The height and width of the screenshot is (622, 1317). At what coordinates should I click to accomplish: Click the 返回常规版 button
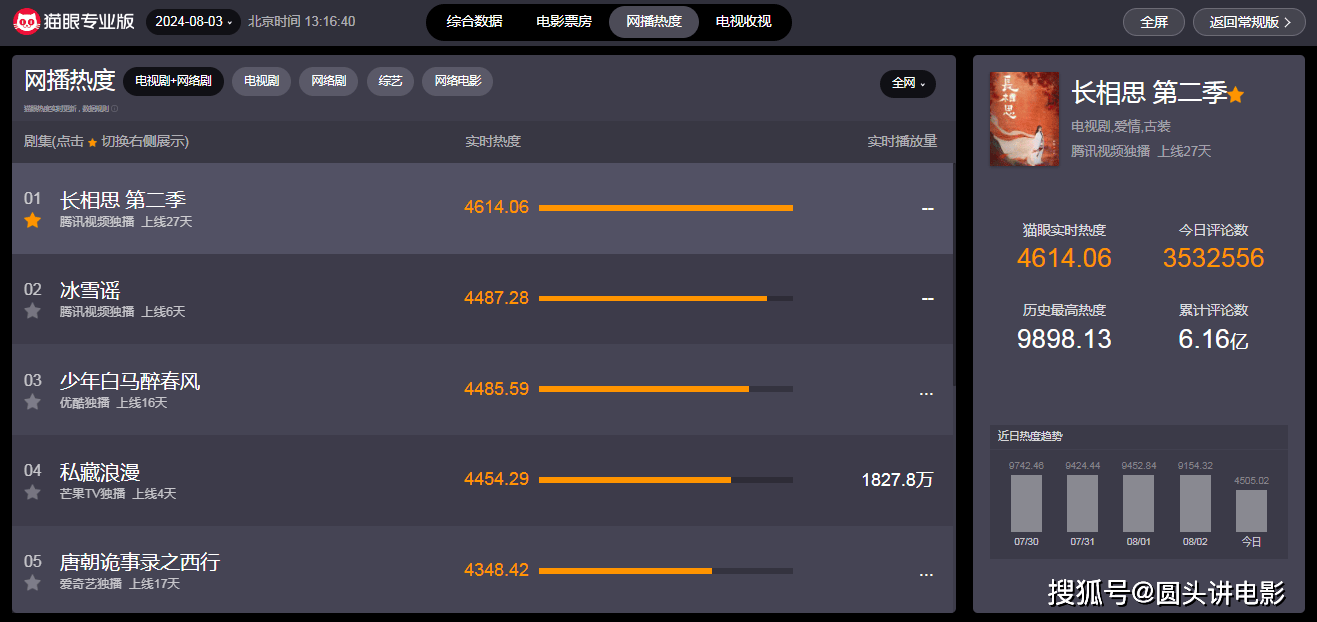[x=1249, y=22]
